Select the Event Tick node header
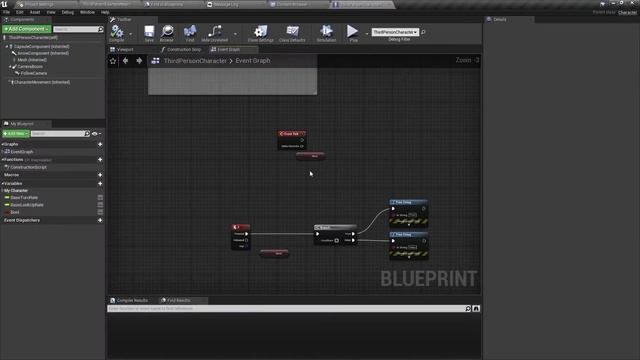The image size is (640, 360). (x=292, y=133)
